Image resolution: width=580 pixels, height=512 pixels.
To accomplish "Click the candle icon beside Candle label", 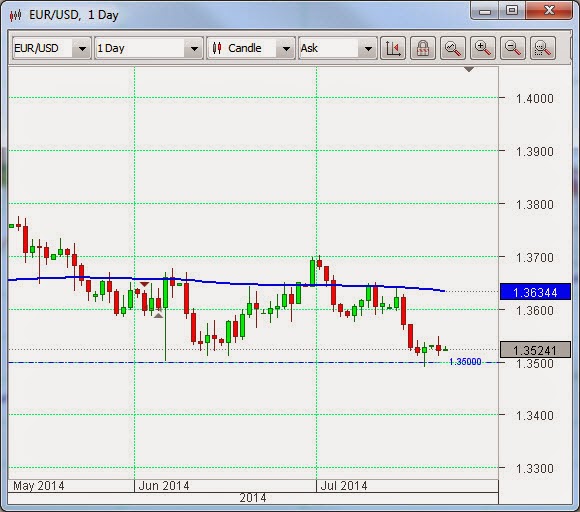I will pyautogui.click(x=217, y=48).
